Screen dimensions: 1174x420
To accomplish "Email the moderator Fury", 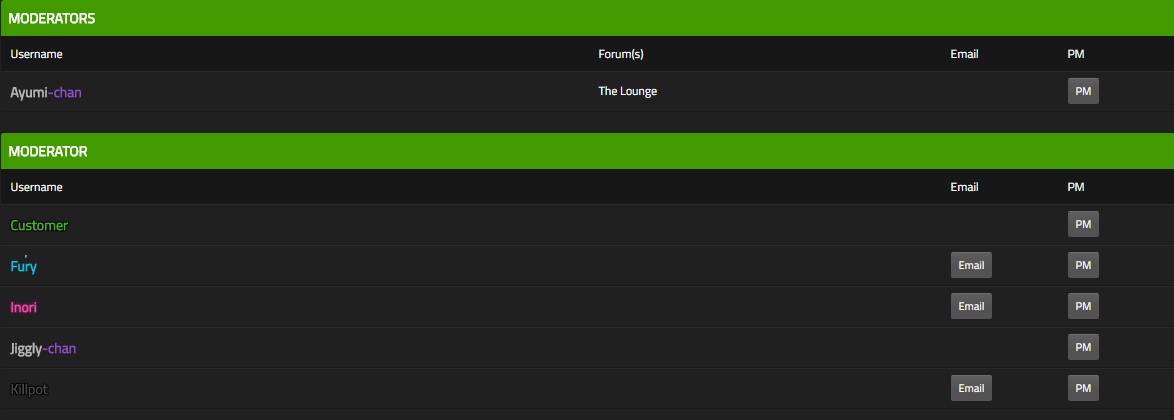I will pos(971,265).
